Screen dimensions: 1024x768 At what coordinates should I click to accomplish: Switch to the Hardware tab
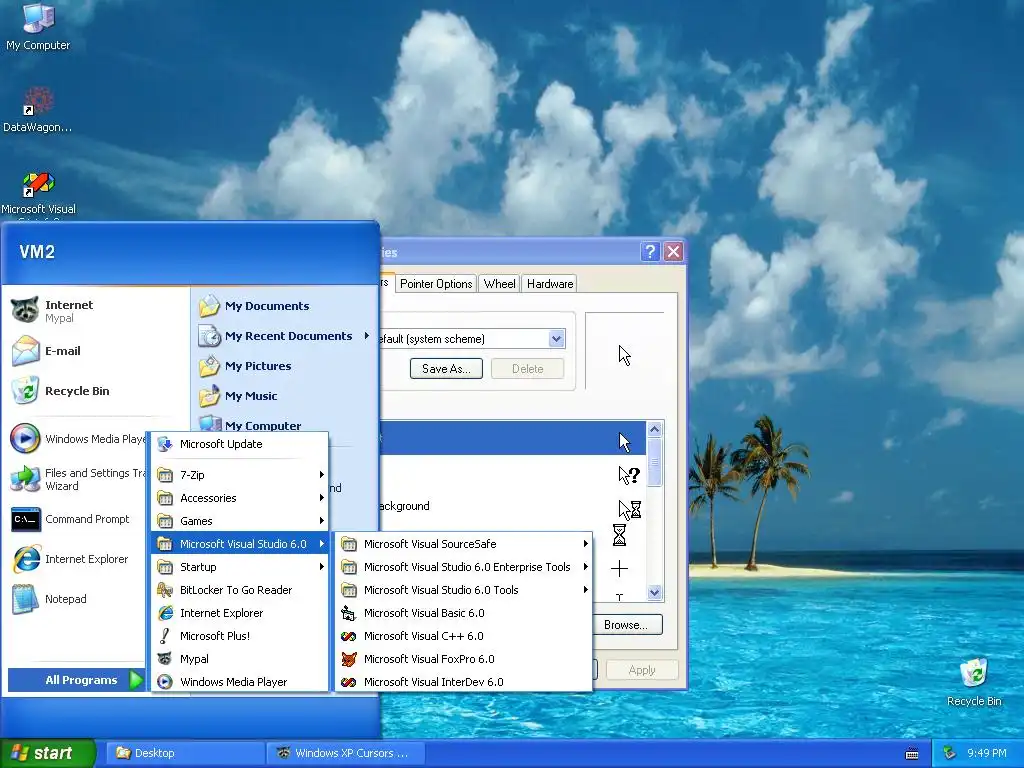pos(550,283)
